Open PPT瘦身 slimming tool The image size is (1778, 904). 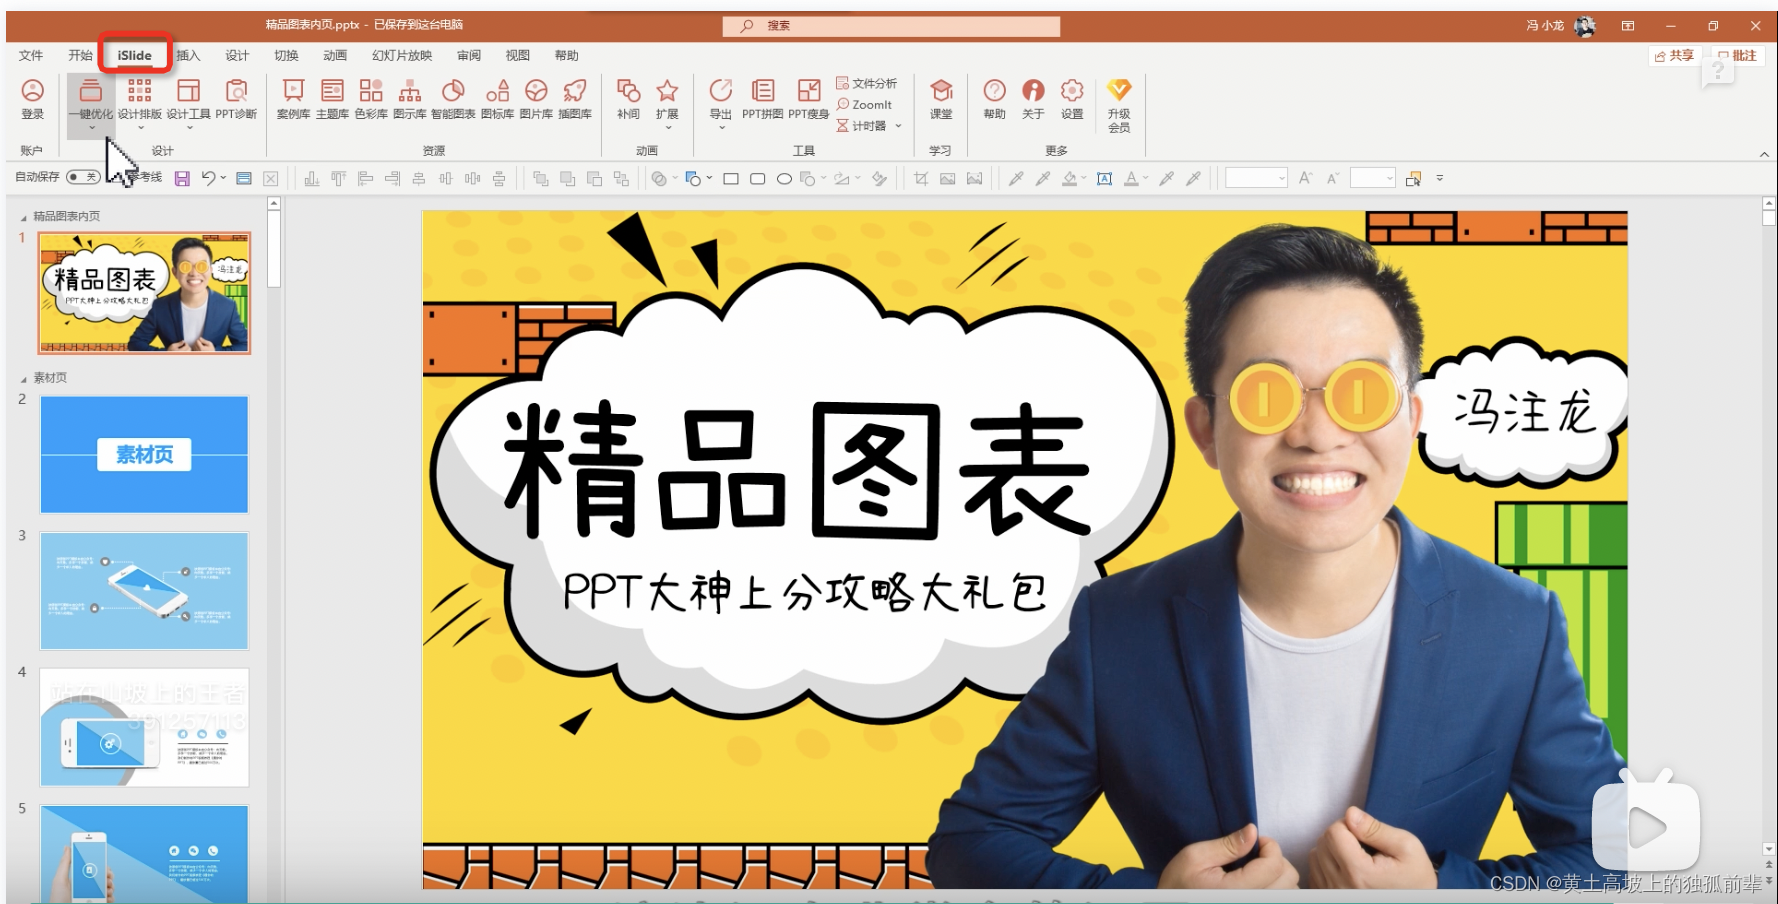[808, 99]
